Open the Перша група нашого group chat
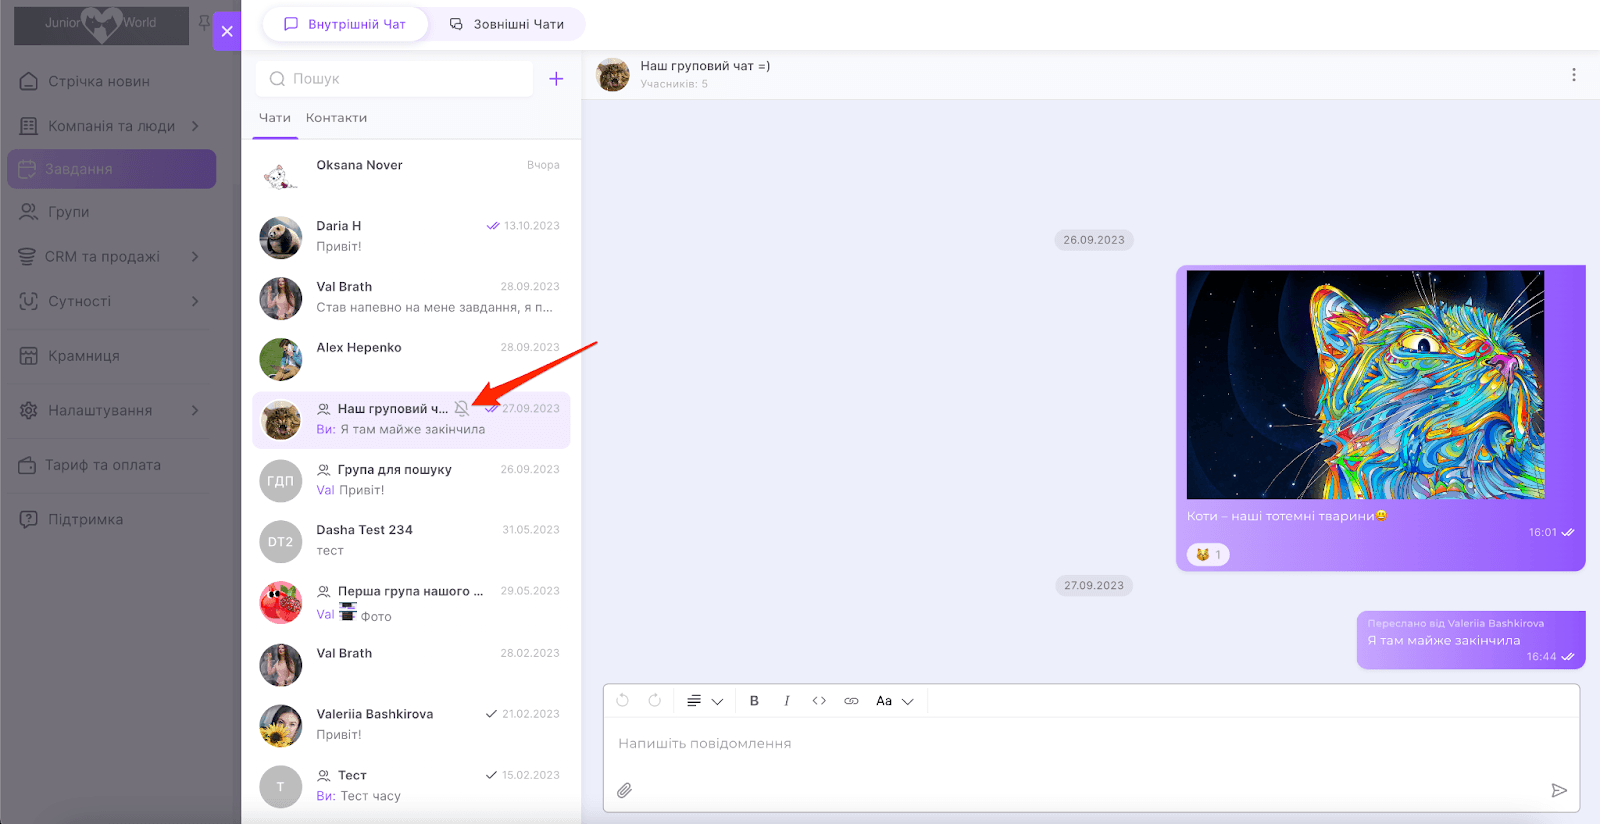This screenshot has width=1600, height=824. pos(411,603)
